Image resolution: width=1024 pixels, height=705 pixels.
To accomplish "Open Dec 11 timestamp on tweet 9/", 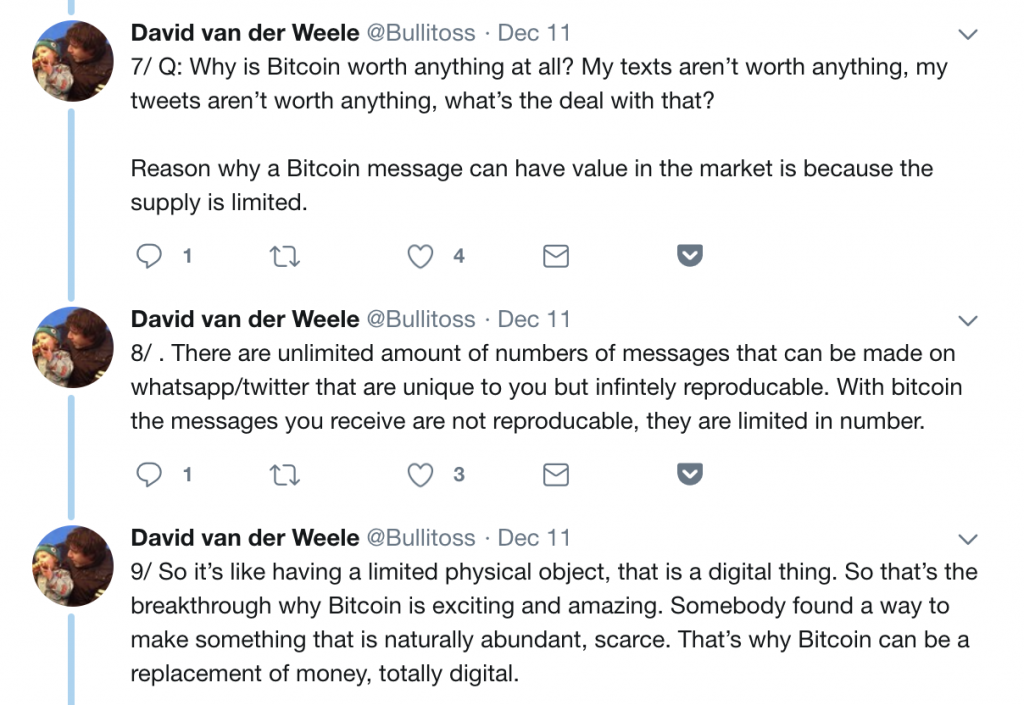I will (534, 538).
